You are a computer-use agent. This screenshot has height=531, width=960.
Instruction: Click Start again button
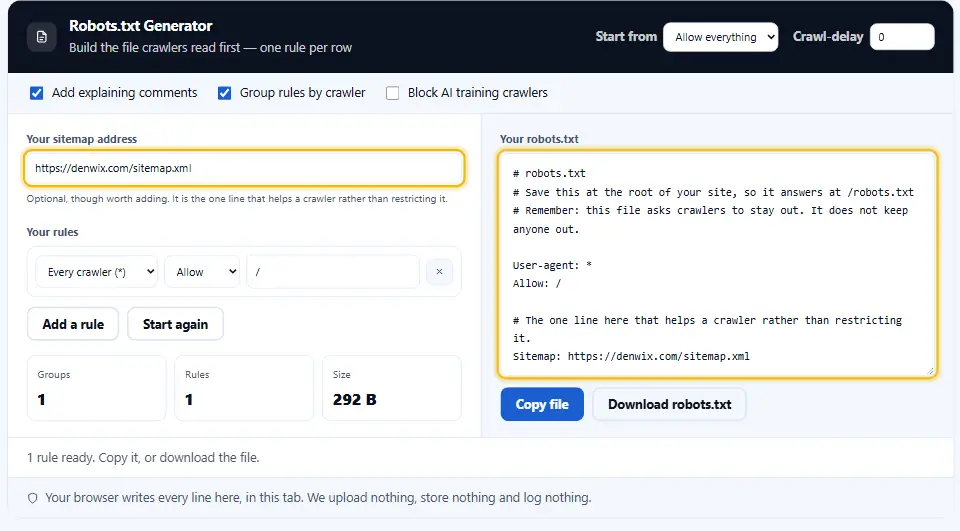pos(175,324)
